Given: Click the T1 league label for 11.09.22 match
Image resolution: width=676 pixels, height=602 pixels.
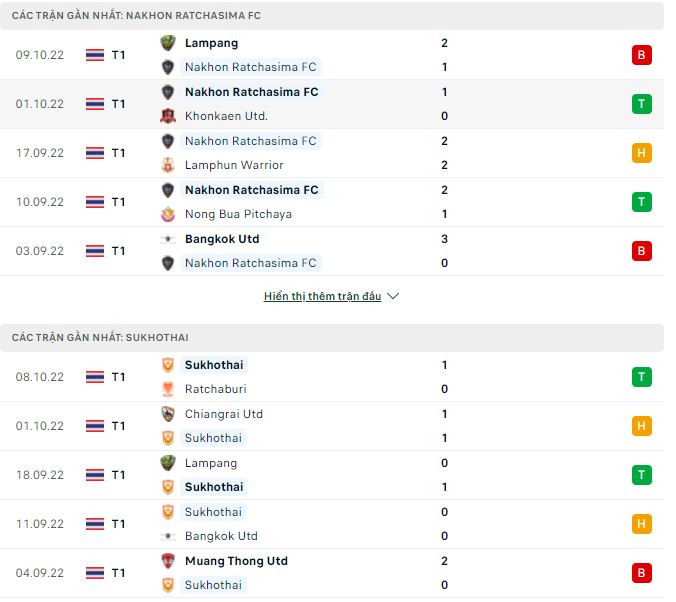Looking at the screenshot, I should click(118, 524).
